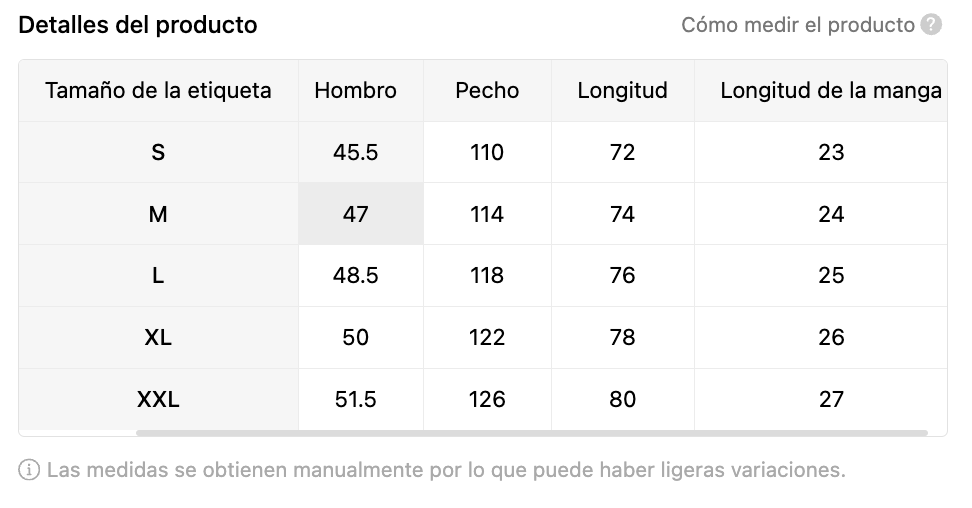This screenshot has height=508, width=972.
Task: Select the 'Hombro' column header
Action: click(x=355, y=90)
